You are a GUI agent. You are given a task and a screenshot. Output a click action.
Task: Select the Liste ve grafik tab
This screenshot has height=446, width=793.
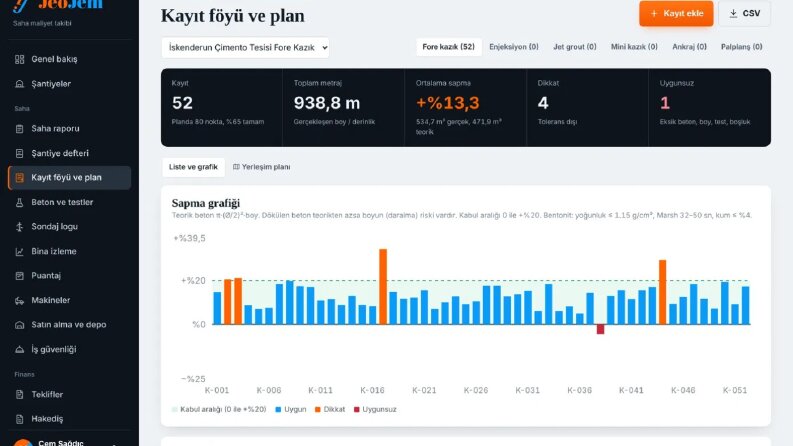(193, 167)
